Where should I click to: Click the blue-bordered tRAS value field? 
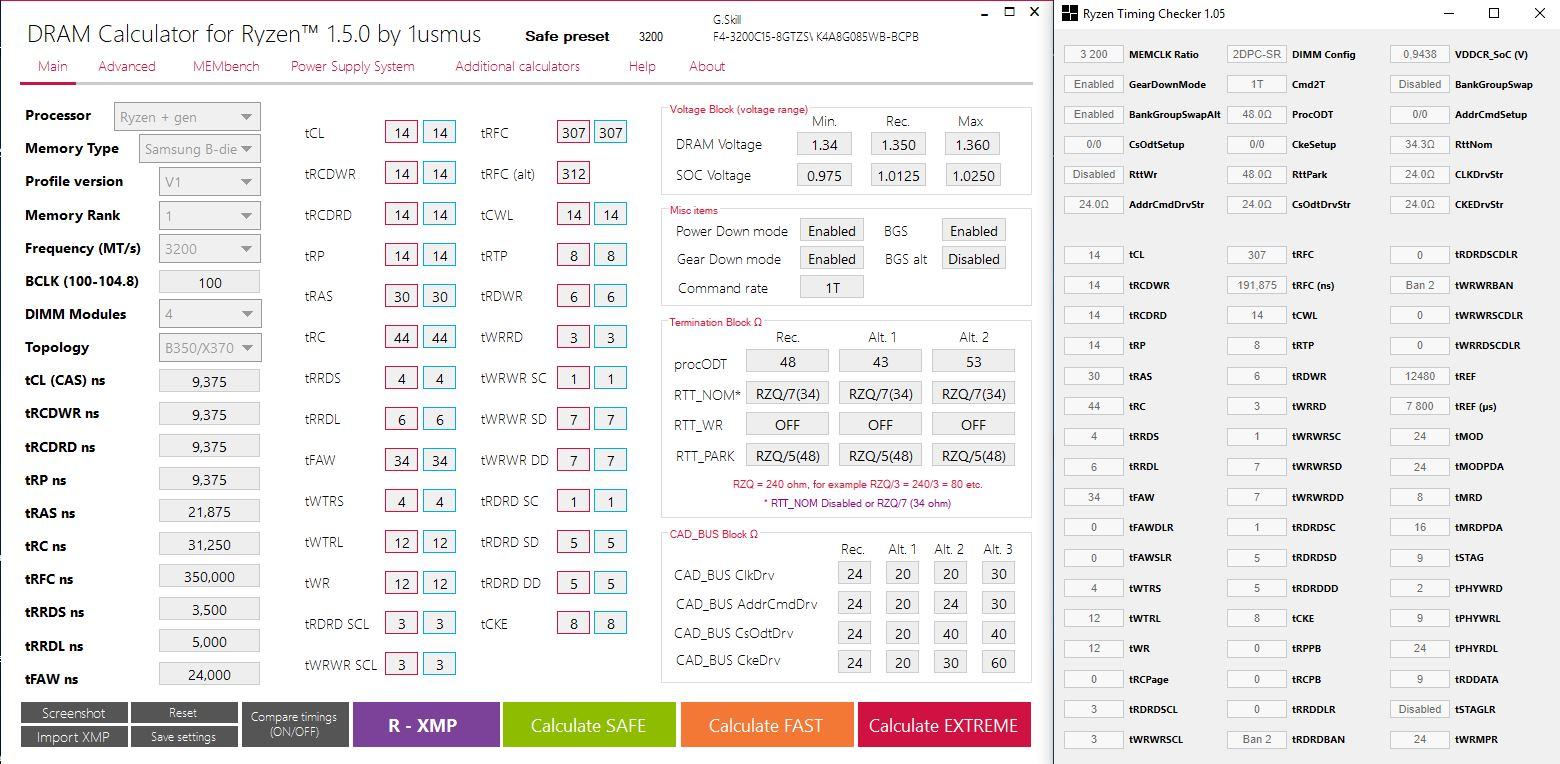[x=439, y=296]
